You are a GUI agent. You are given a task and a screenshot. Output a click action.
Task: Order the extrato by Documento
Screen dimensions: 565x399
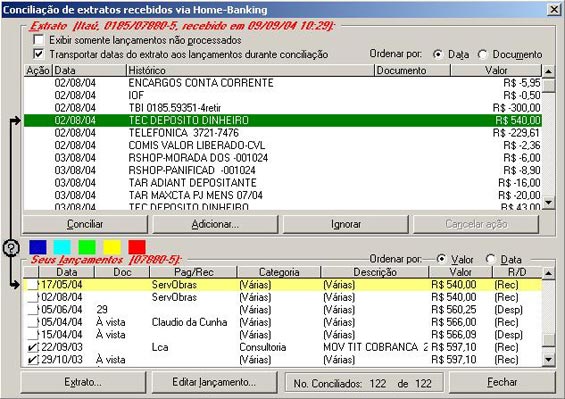(482, 54)
